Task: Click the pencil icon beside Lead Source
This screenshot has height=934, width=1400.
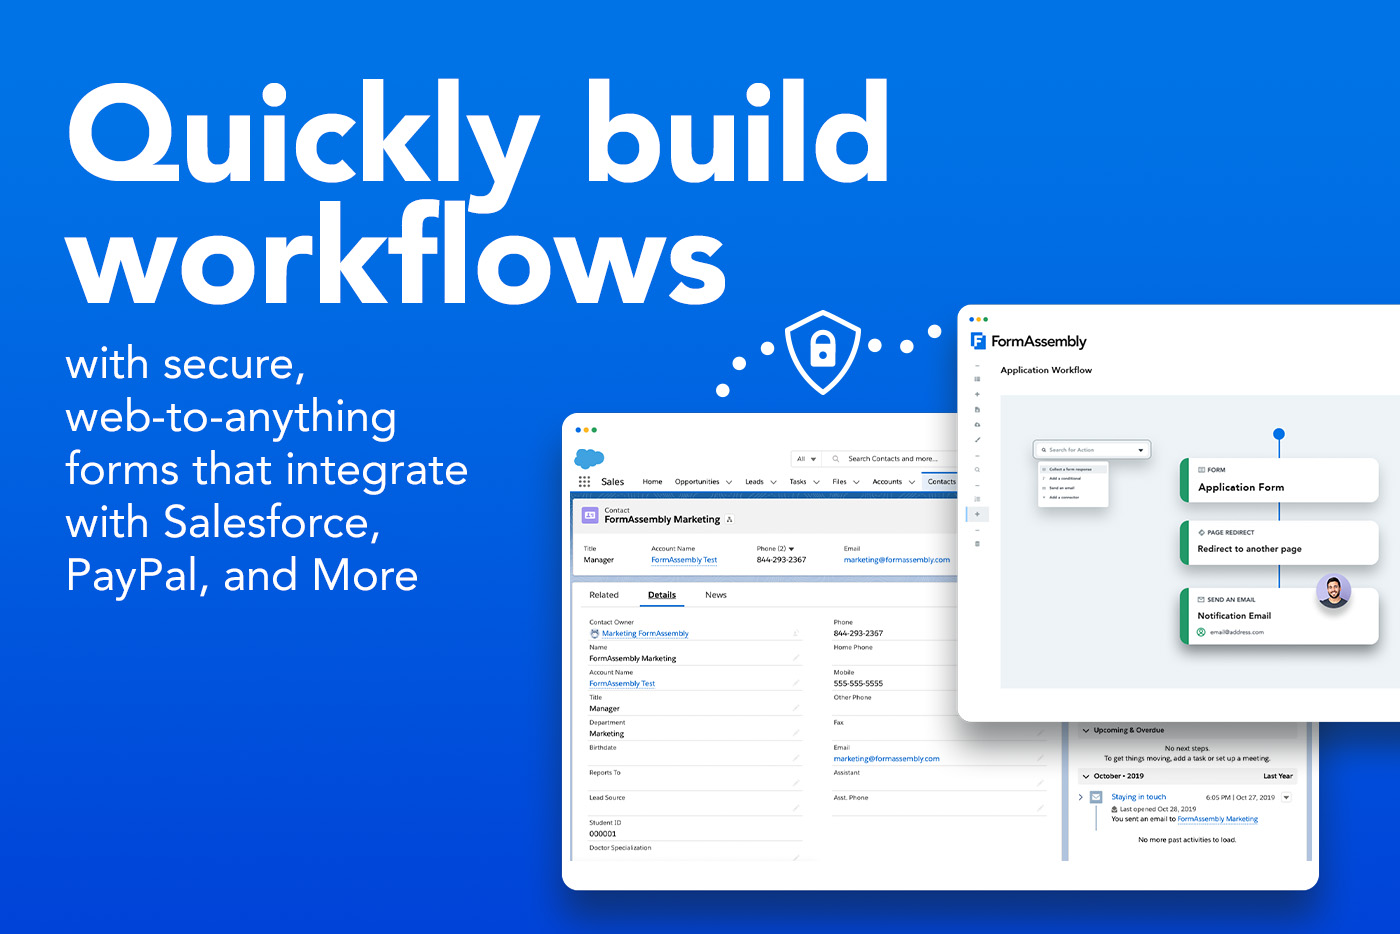Action: pos(796,808)
